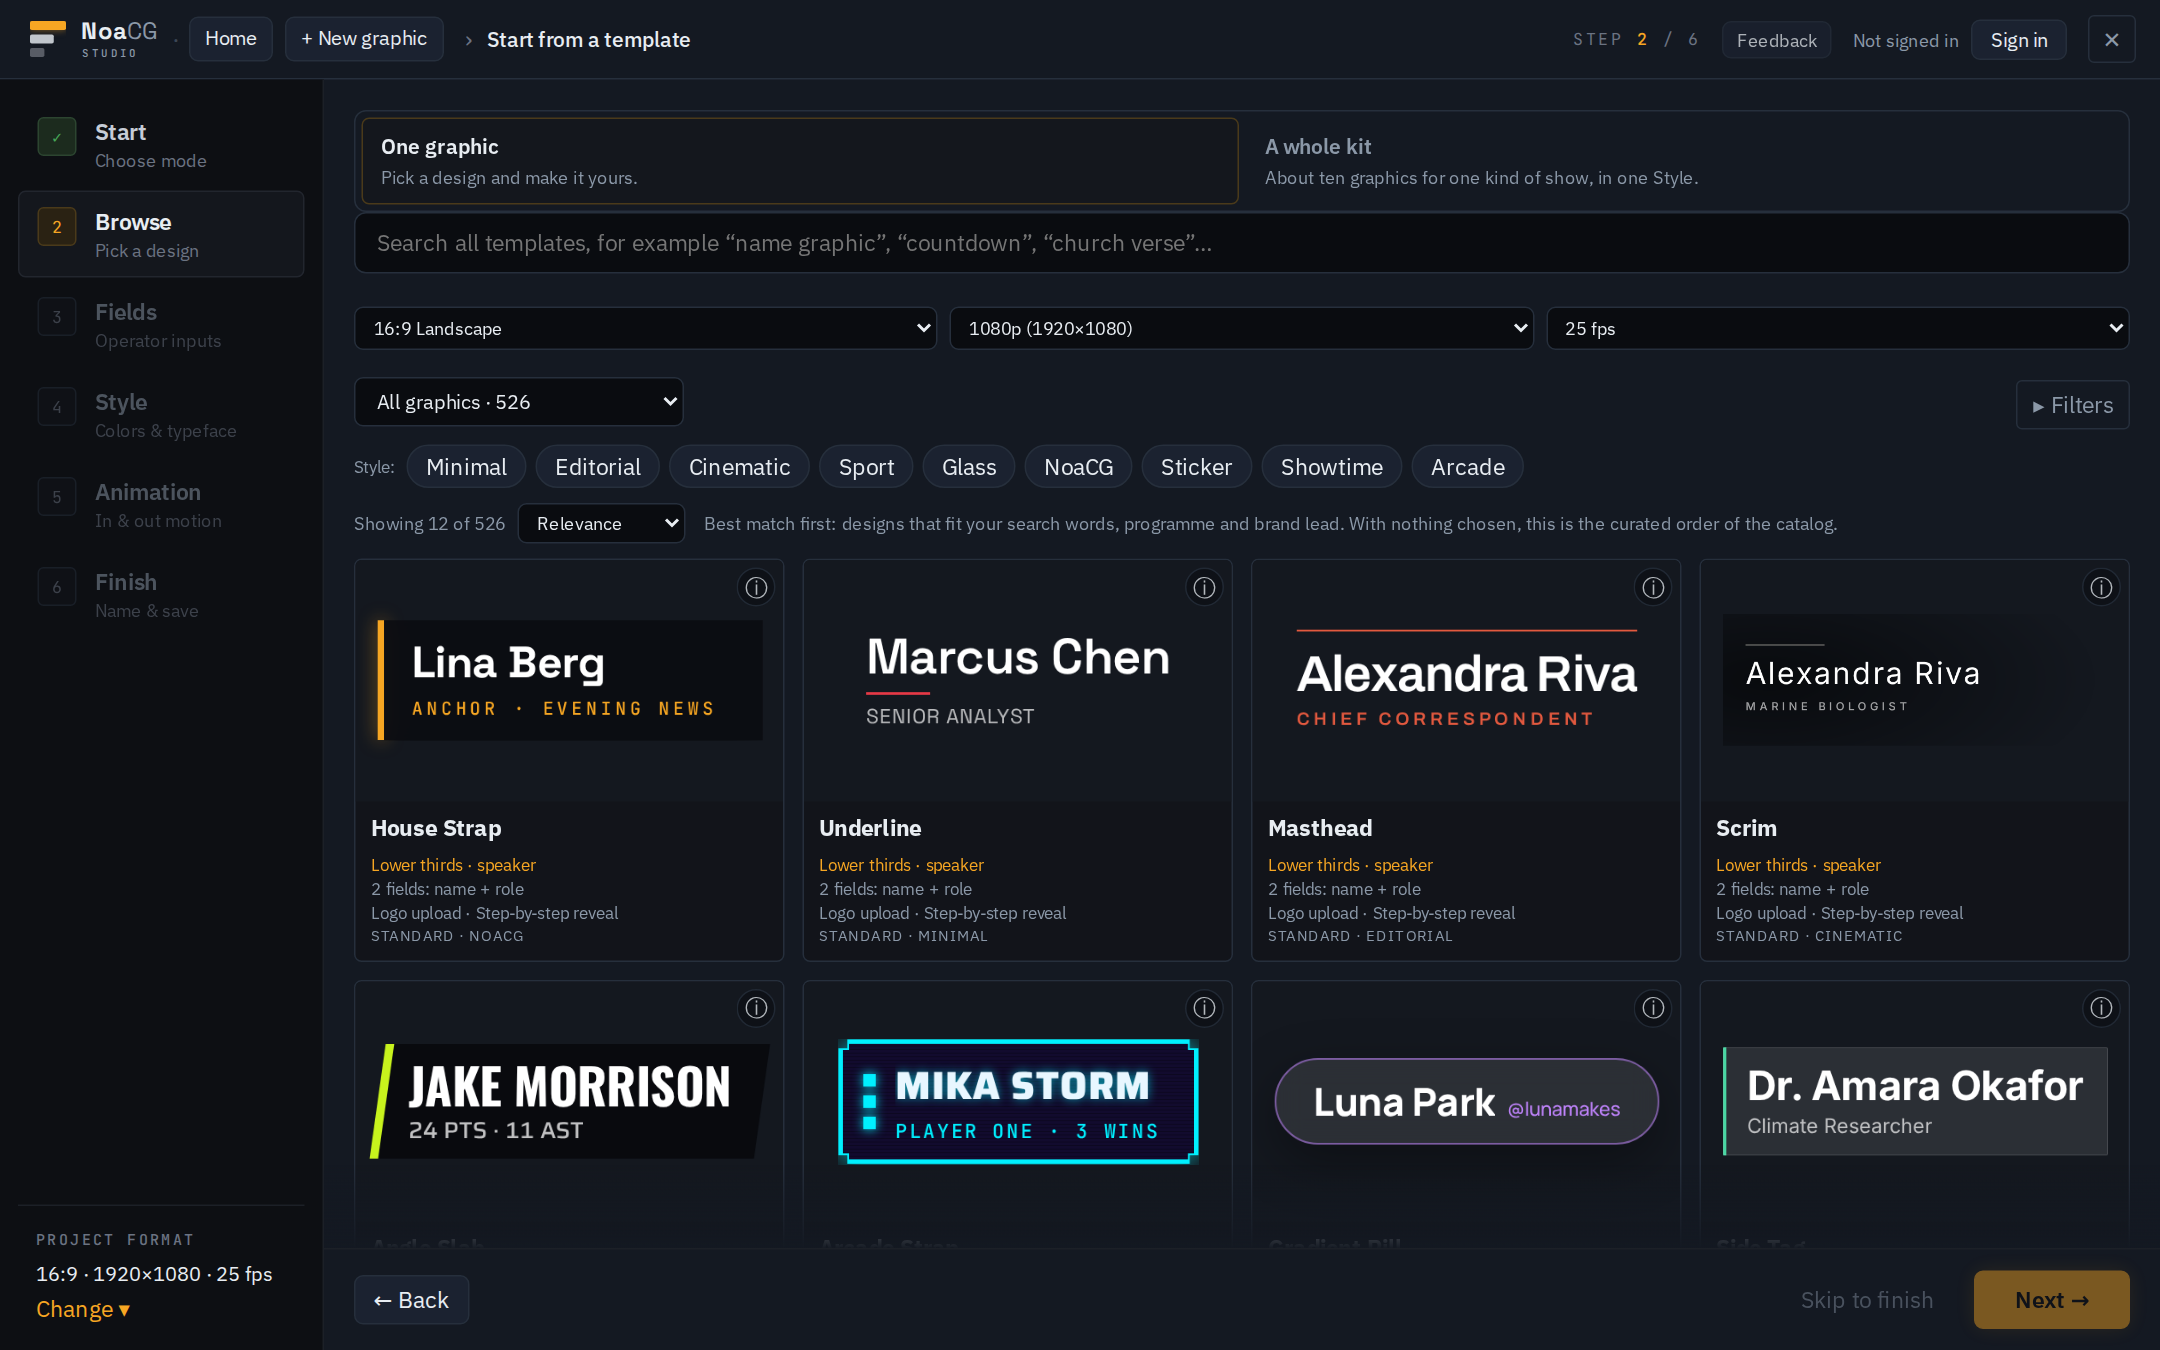Image resolution: width=2160 pixels, height=1350 pixels.
Task: Toggle the Showtime style chip
Action: (x=1331, y=467)
